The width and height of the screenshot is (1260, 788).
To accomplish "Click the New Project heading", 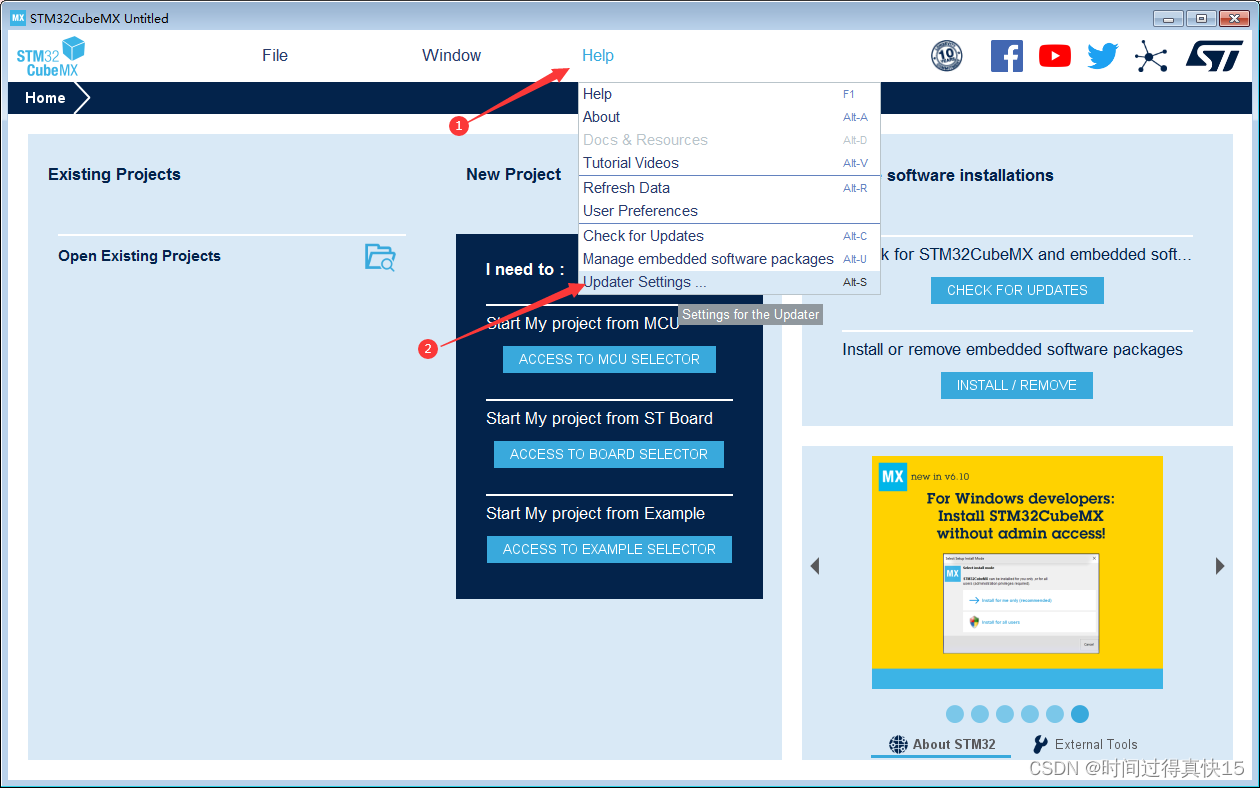I will pos(513,174).
